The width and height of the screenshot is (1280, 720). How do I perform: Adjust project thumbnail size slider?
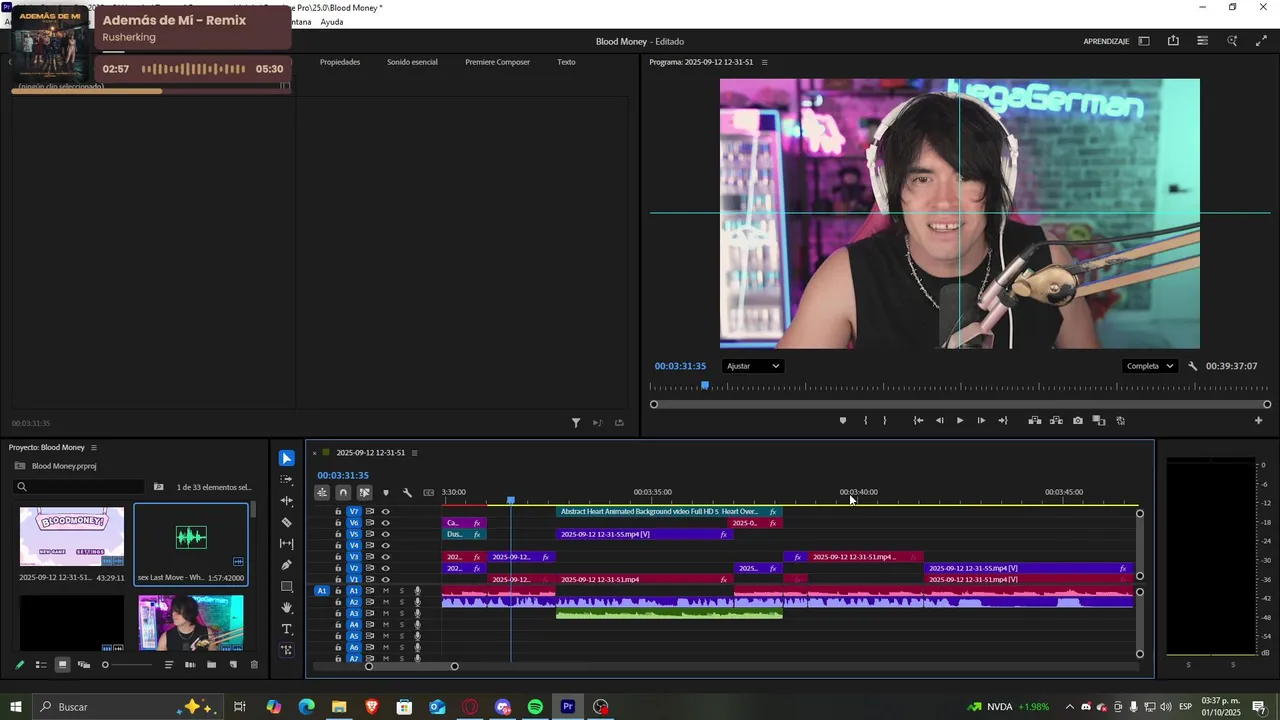128,665
